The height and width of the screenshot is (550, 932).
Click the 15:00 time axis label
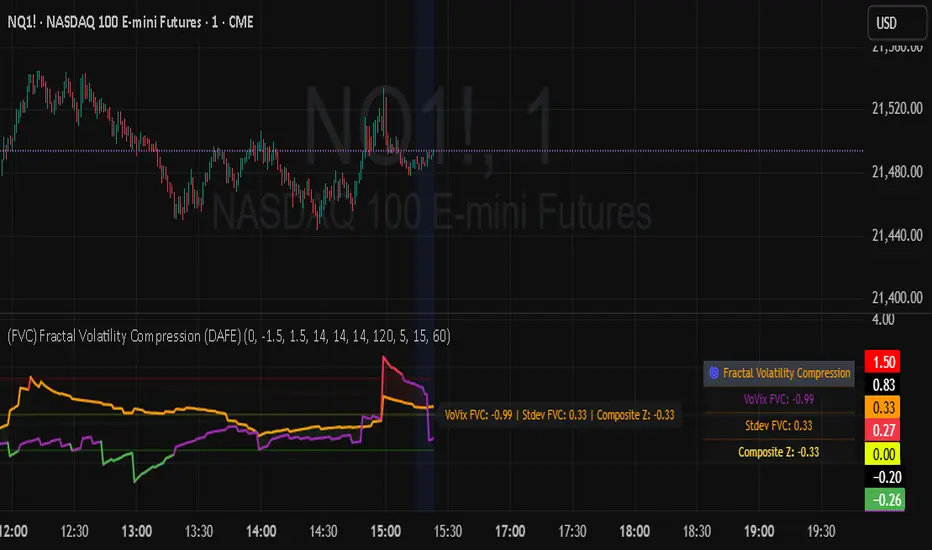coord(385,531)
